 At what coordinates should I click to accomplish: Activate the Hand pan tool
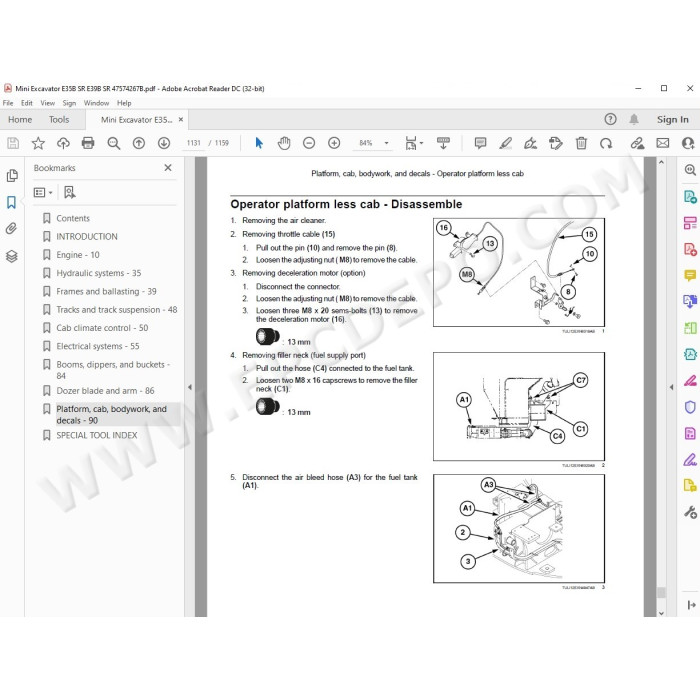click(x=284, y=143)
